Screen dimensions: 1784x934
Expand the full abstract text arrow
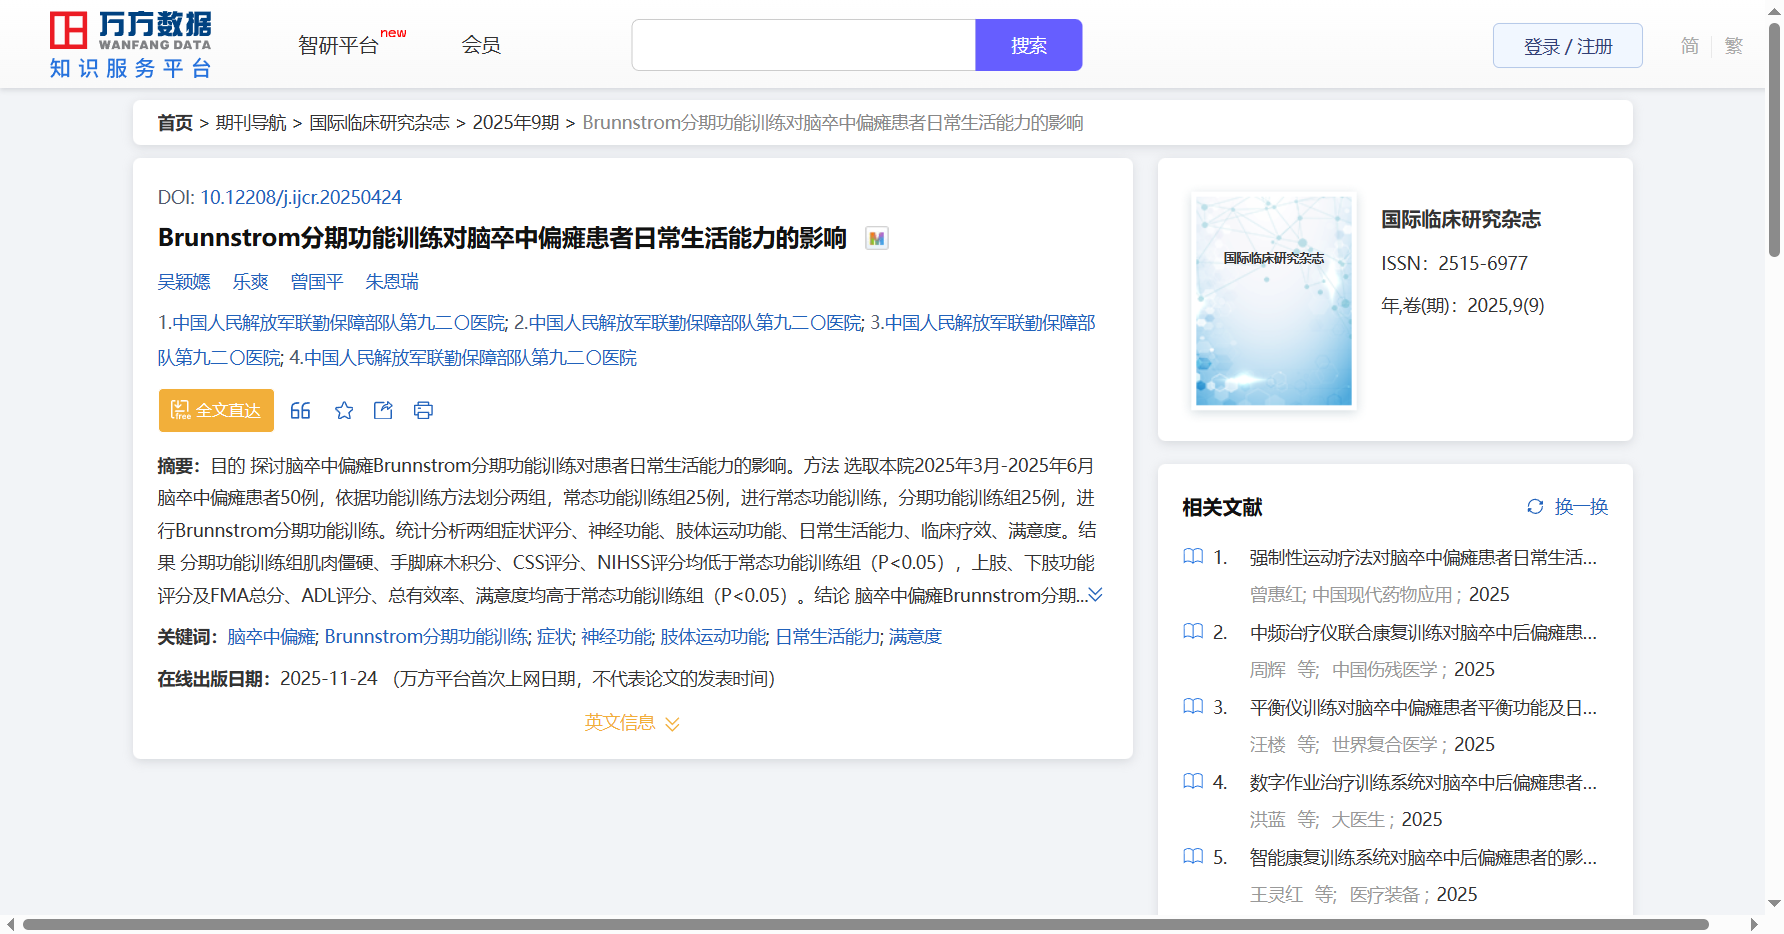click(1096, 595)
